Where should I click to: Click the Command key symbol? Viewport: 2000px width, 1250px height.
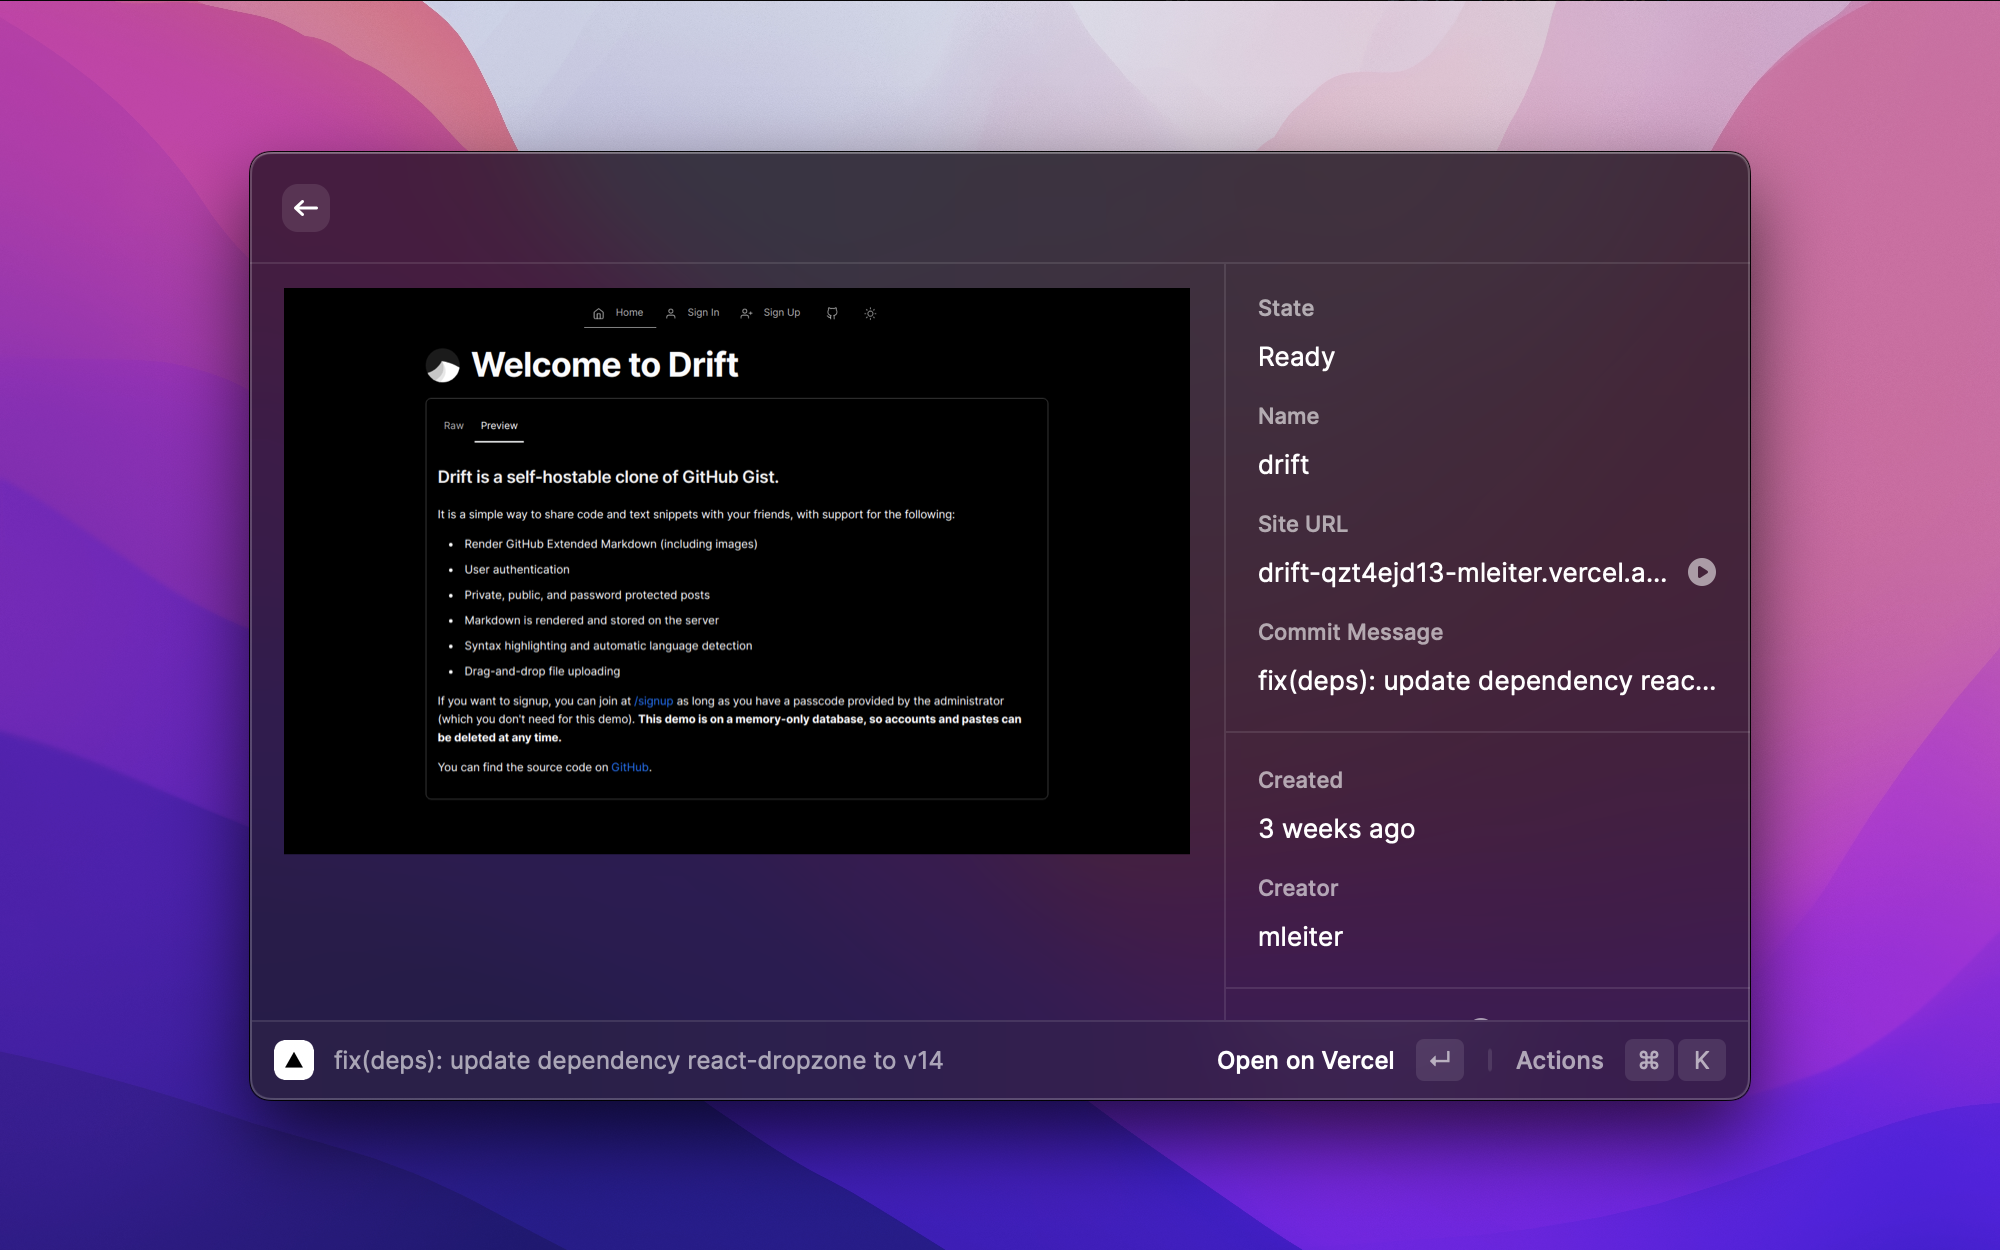pyautogui.click(x=1649, y=1060)
